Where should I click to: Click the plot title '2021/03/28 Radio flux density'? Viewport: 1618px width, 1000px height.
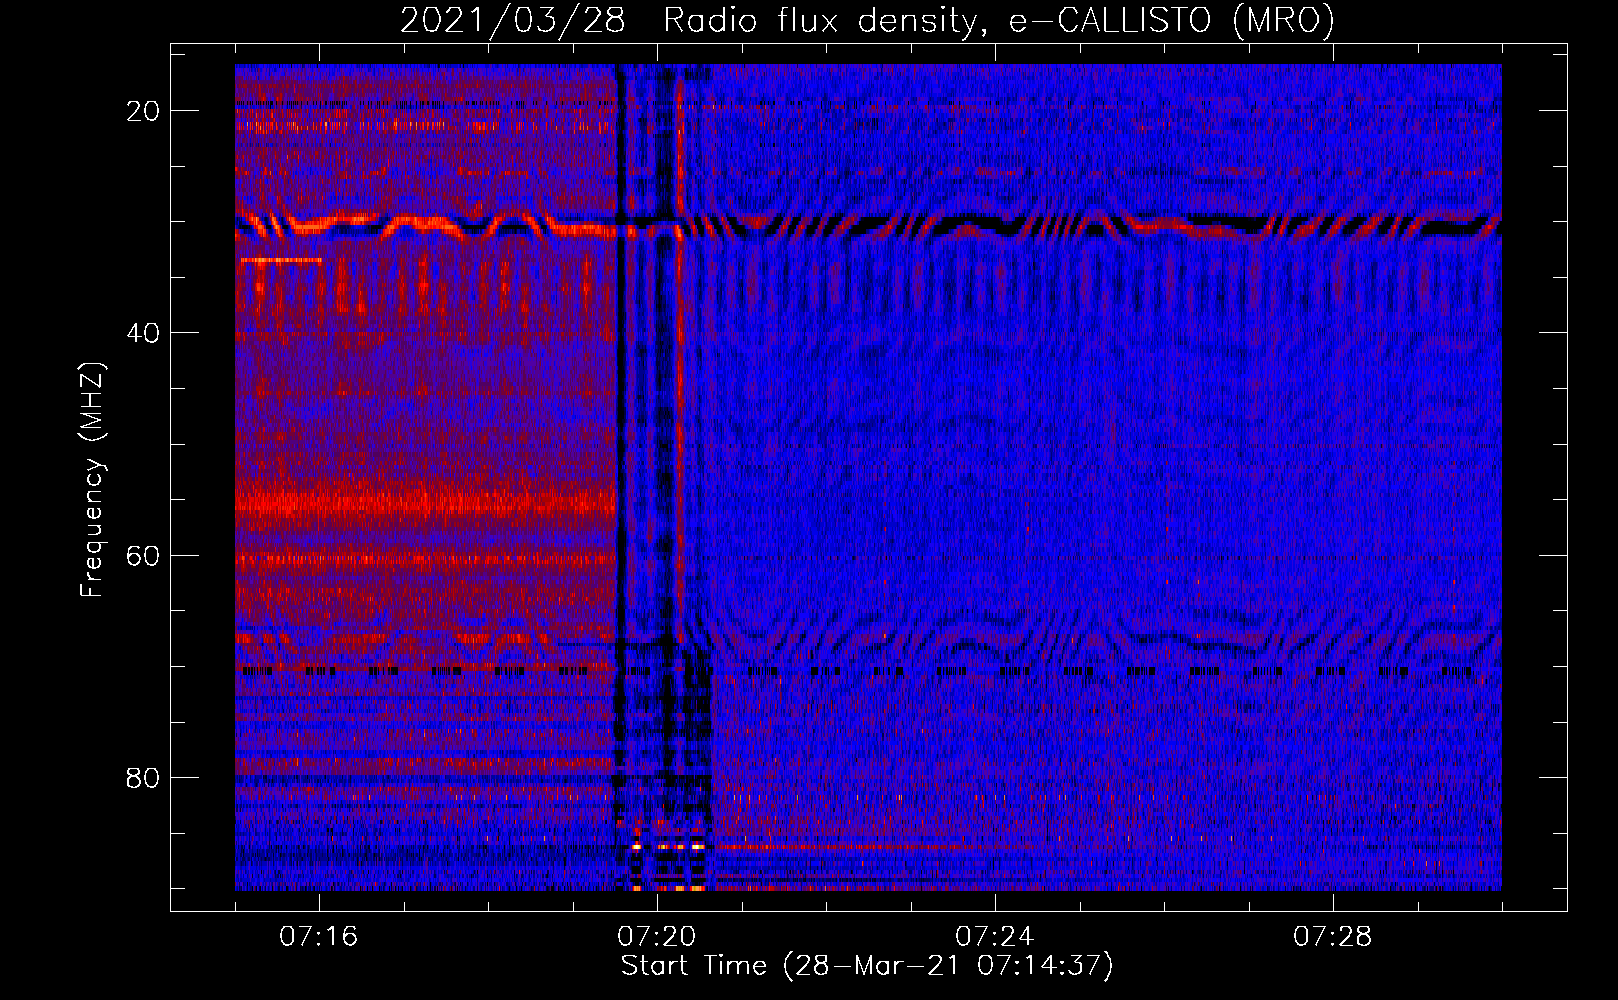point(868,21)
